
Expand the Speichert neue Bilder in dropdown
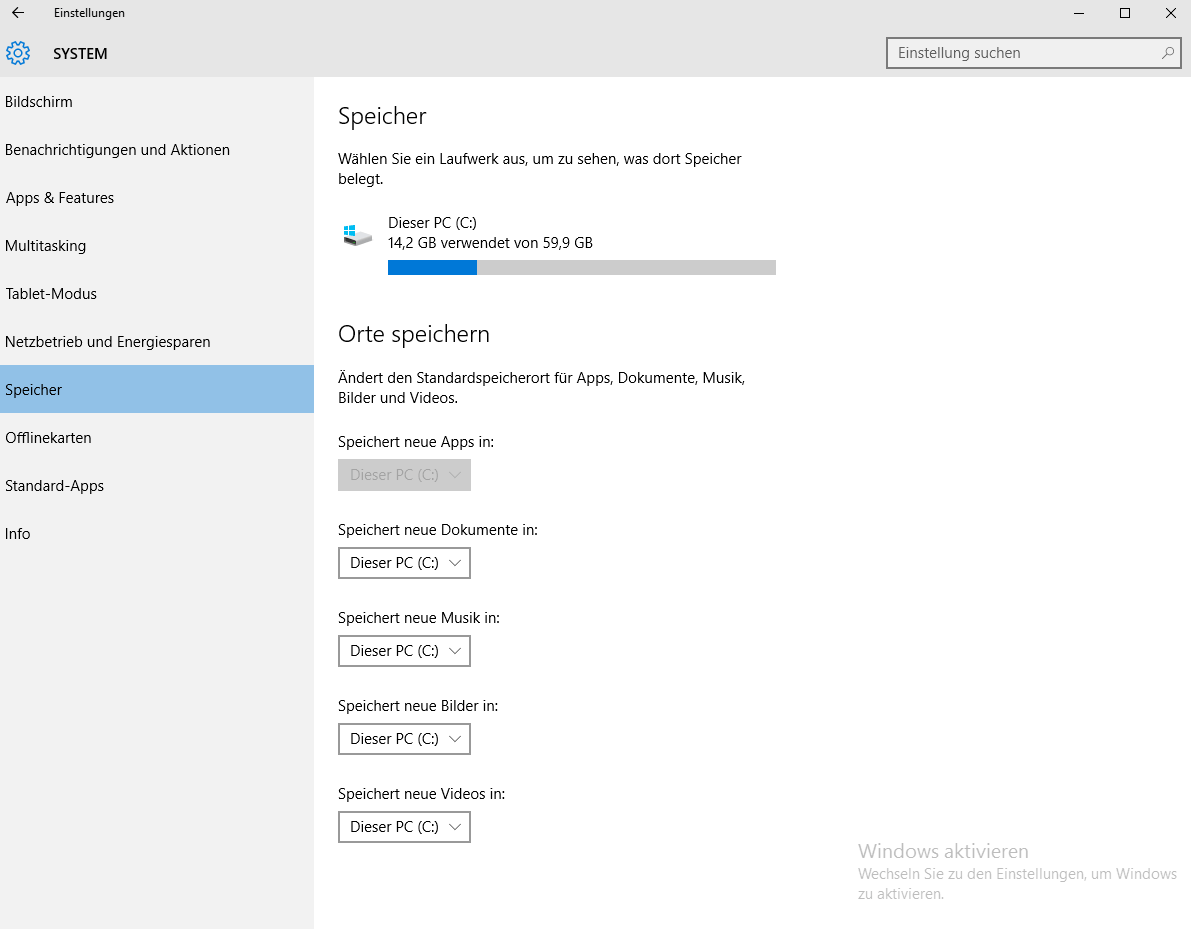click(404, 739)
